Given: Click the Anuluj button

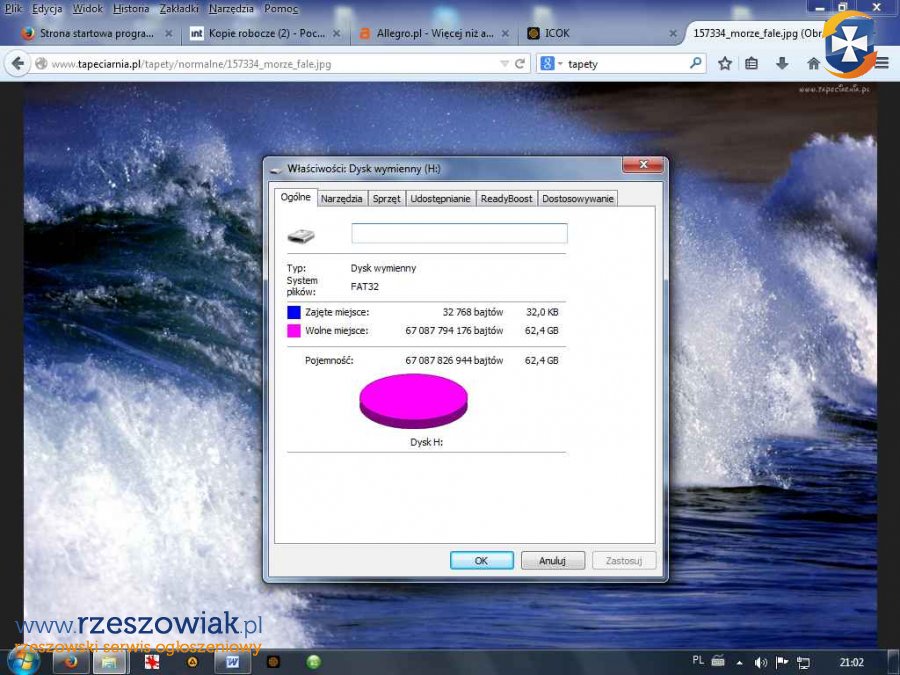Looking at the screenshot, I should 552,561.
